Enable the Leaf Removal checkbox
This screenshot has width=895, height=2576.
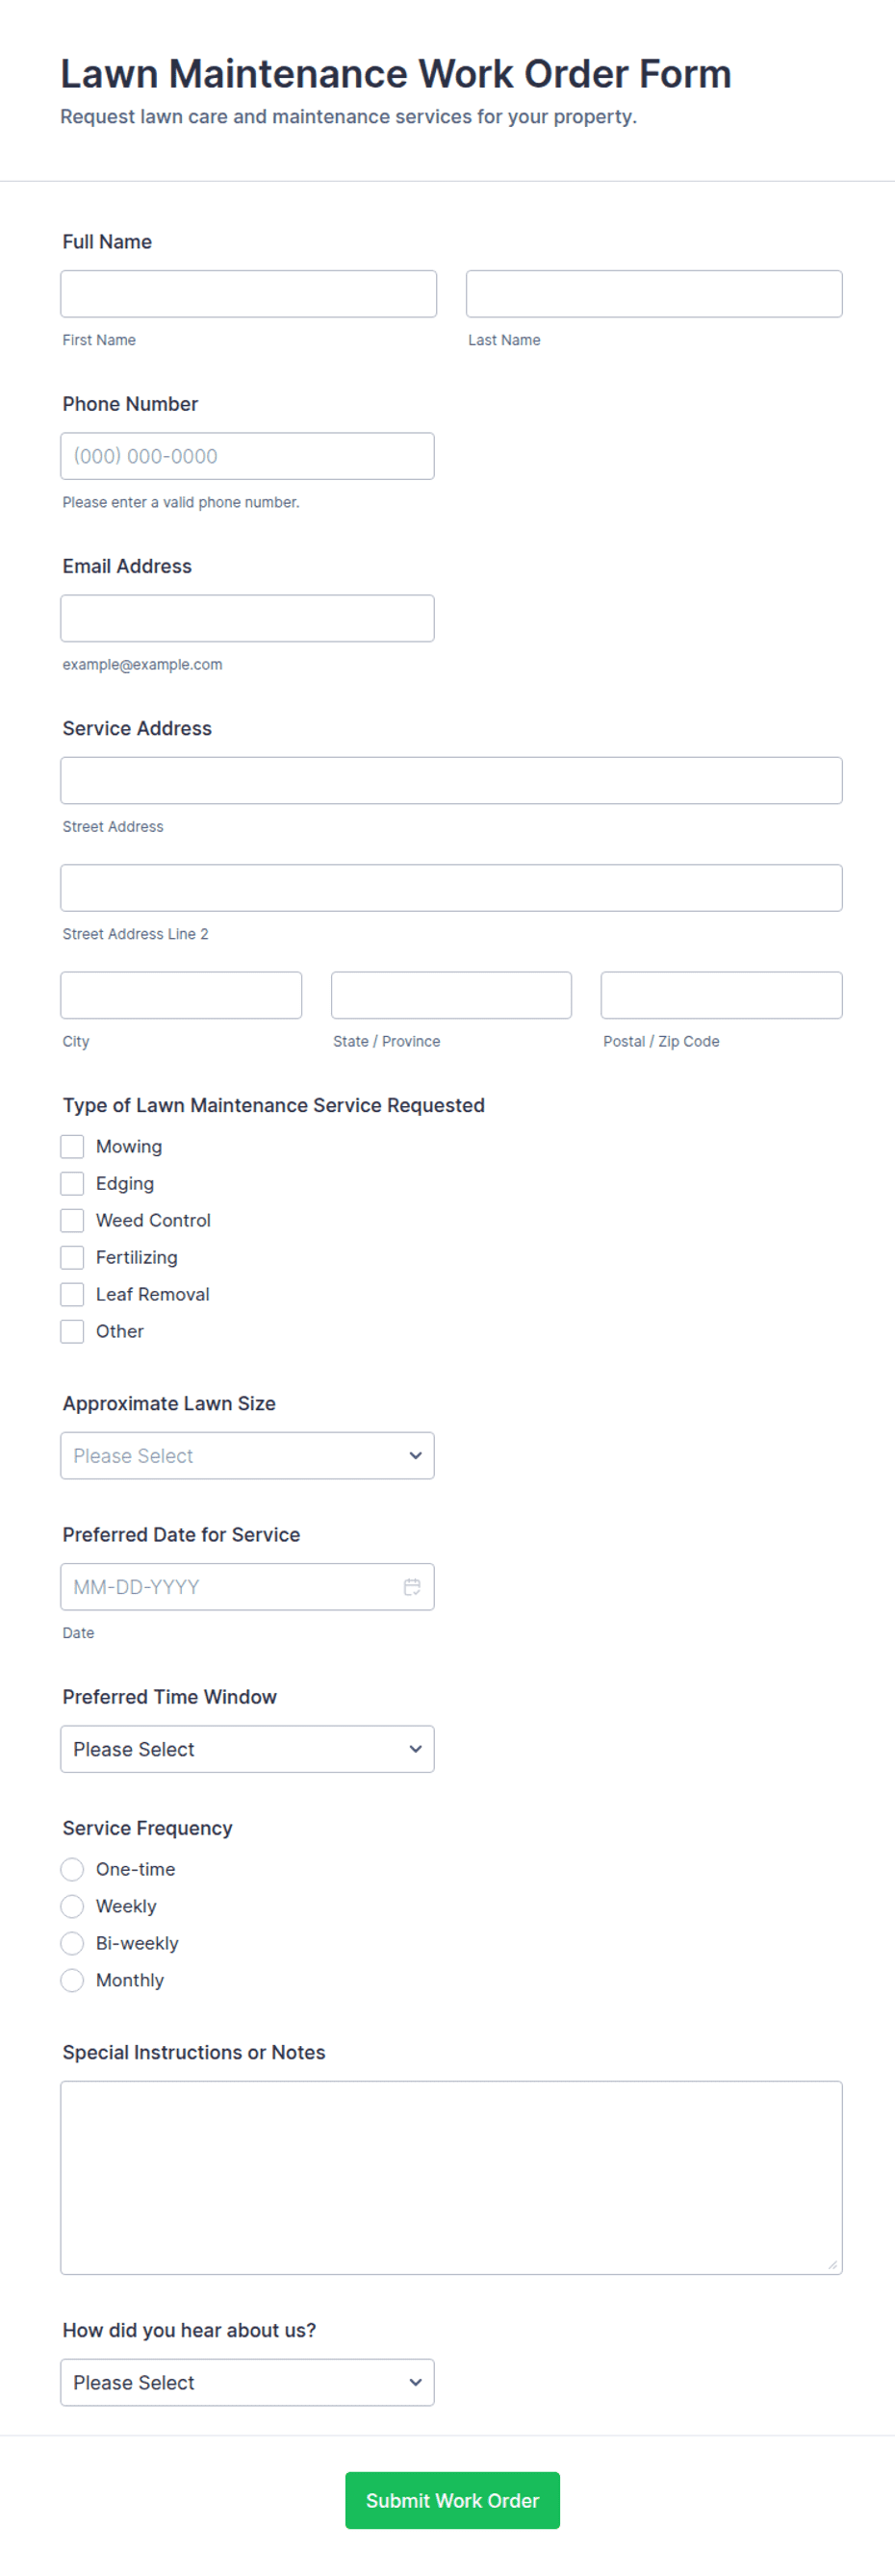point(72,1294)
